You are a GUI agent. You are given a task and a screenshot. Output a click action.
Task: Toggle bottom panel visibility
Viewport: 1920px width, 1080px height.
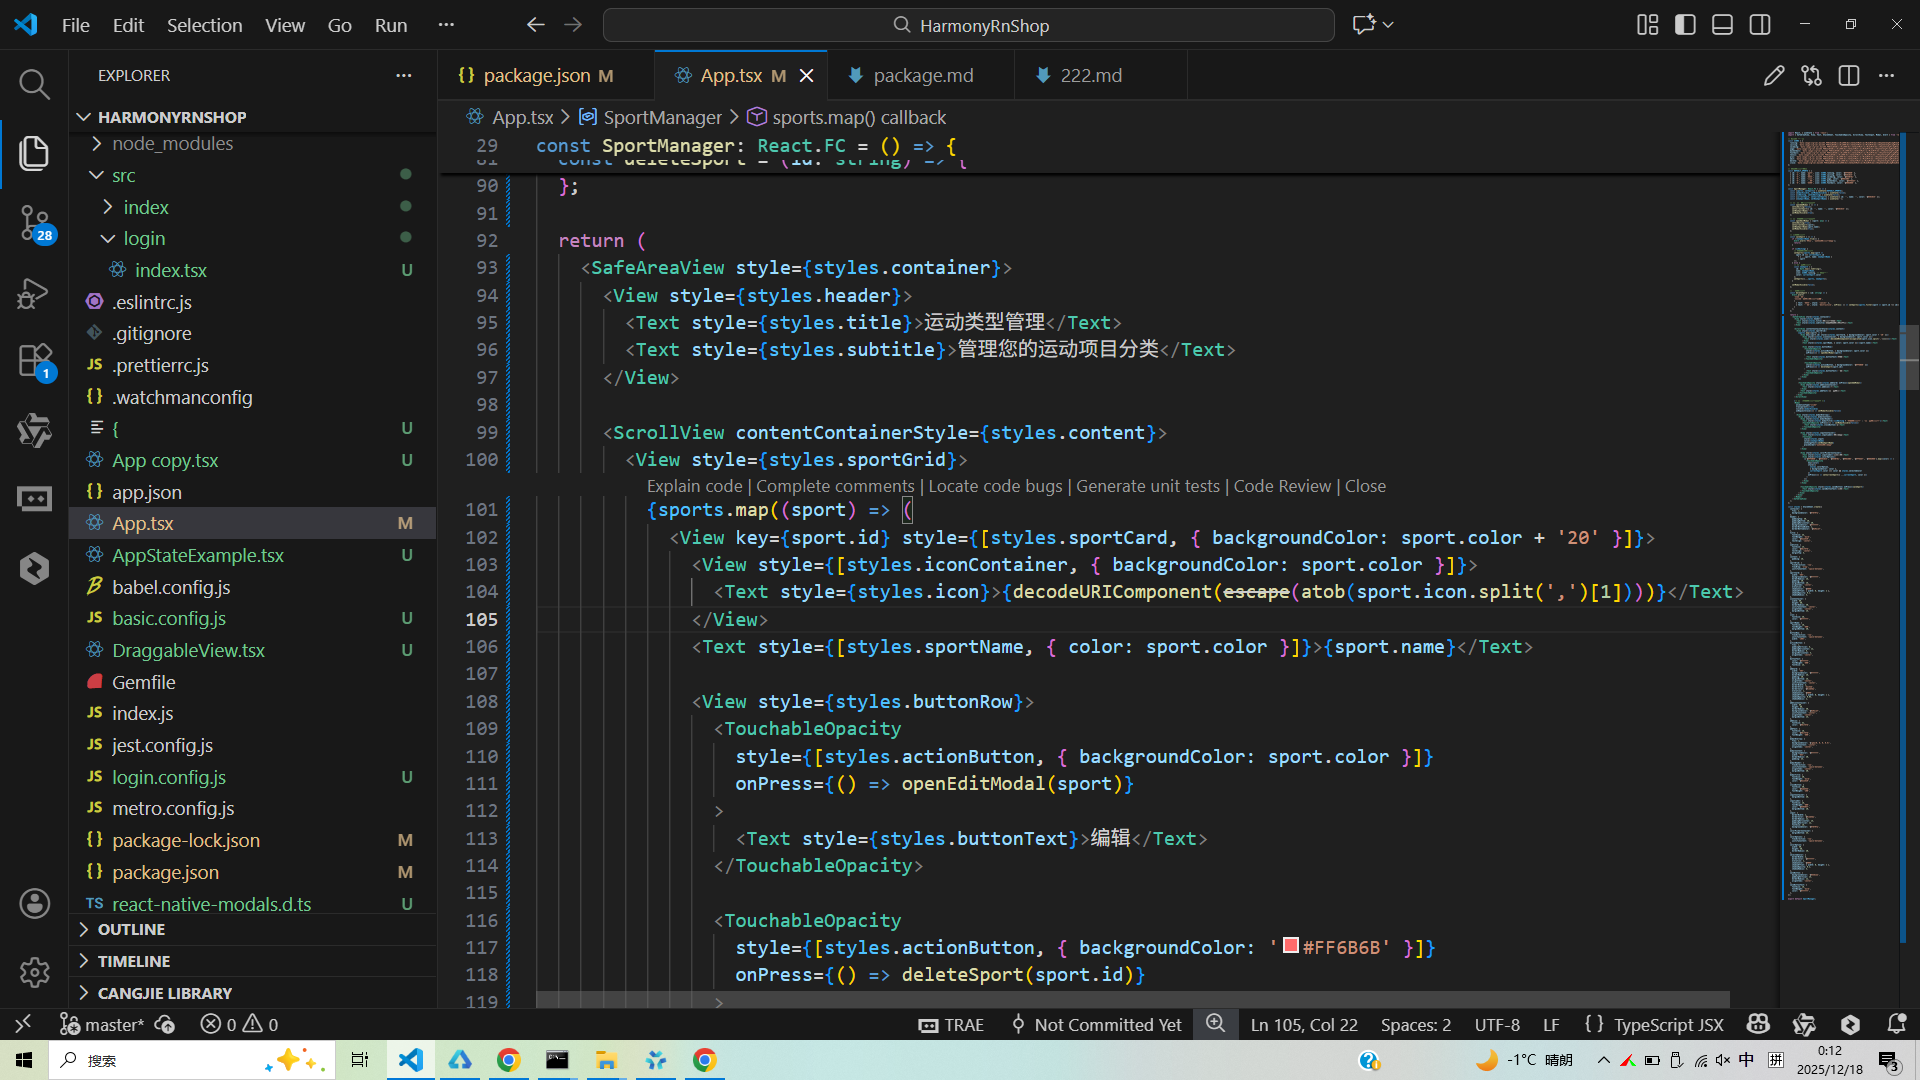[x=1722, y=25]
